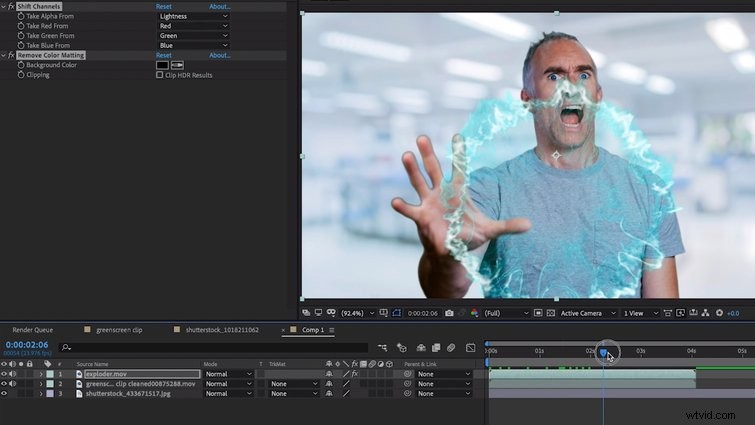Hide the greenscreen clip cleaned layer

(x=4, y=384)
